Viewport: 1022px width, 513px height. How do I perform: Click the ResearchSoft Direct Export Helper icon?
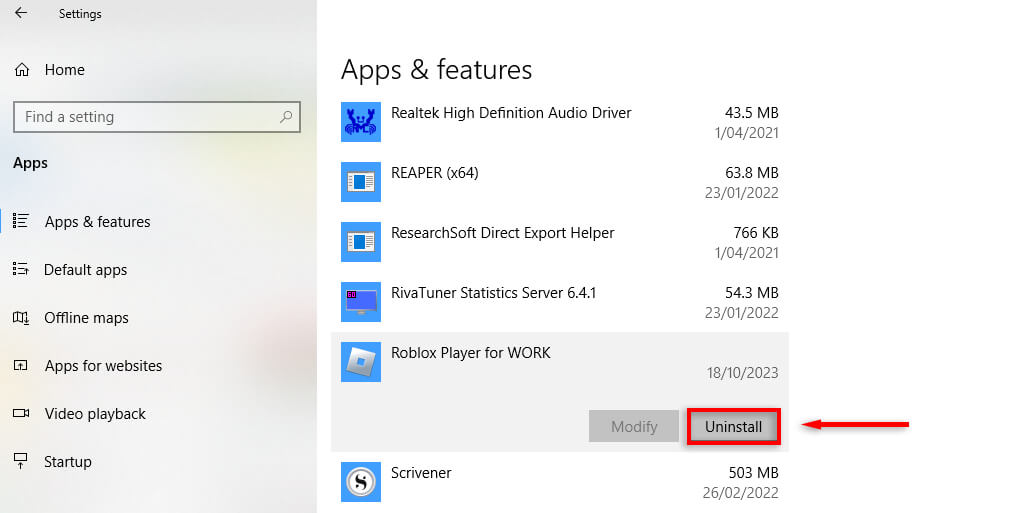click(361, 242)
